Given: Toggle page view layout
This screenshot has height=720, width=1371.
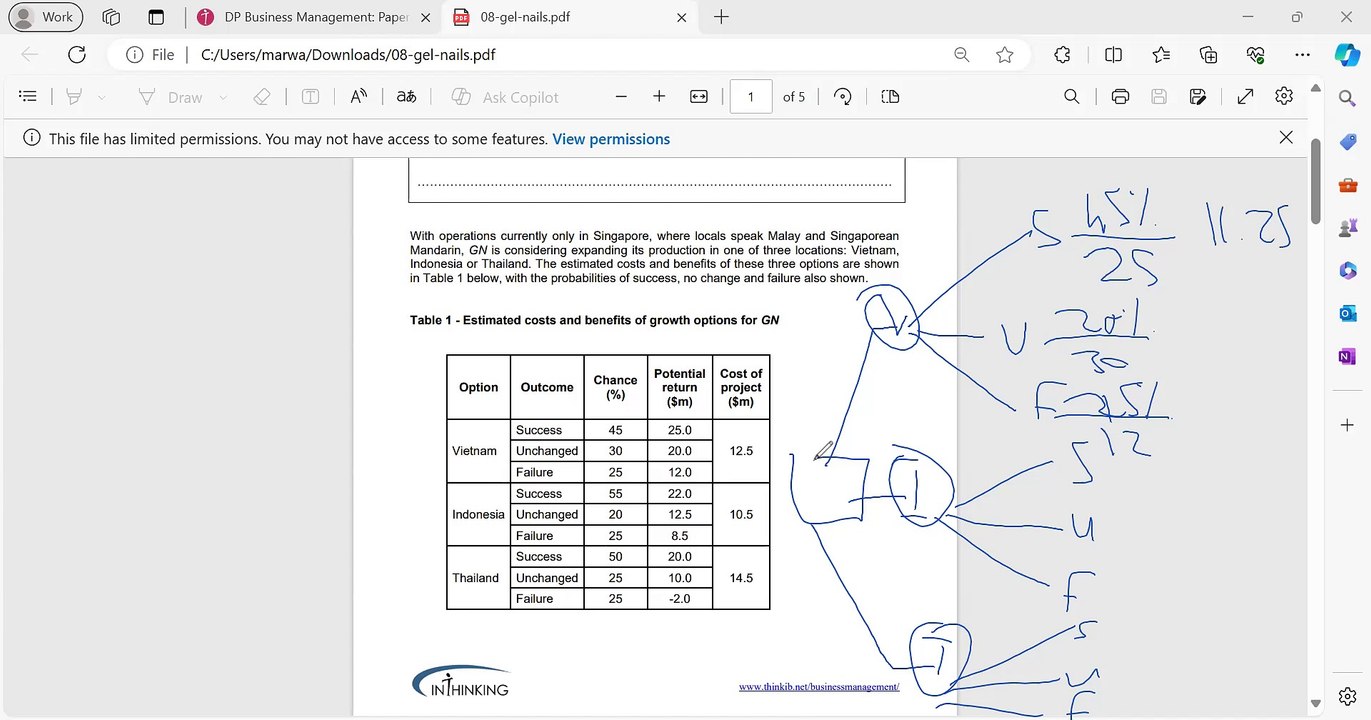Looking at the screenshot, I should click(x=891, y=97).
